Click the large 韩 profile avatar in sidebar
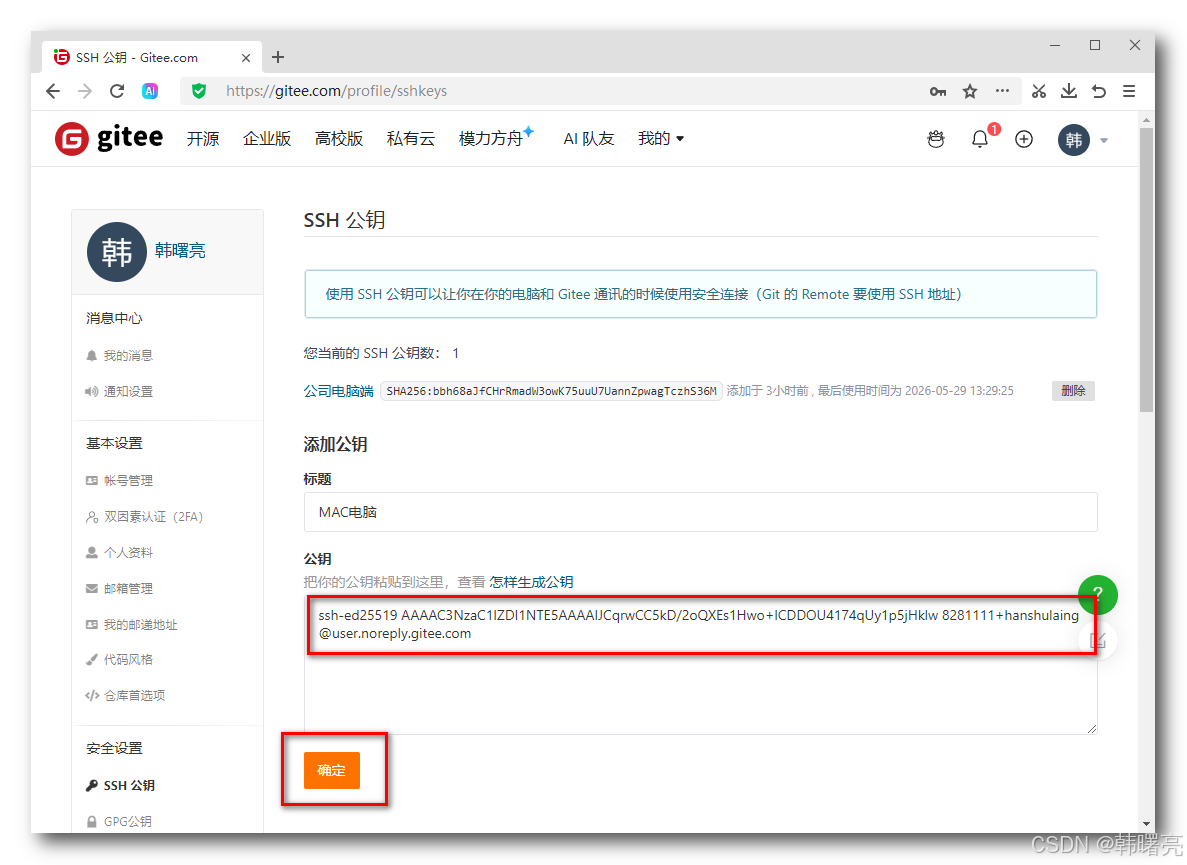The width and height of the screenshot is (1187, 865). point(117,252)
